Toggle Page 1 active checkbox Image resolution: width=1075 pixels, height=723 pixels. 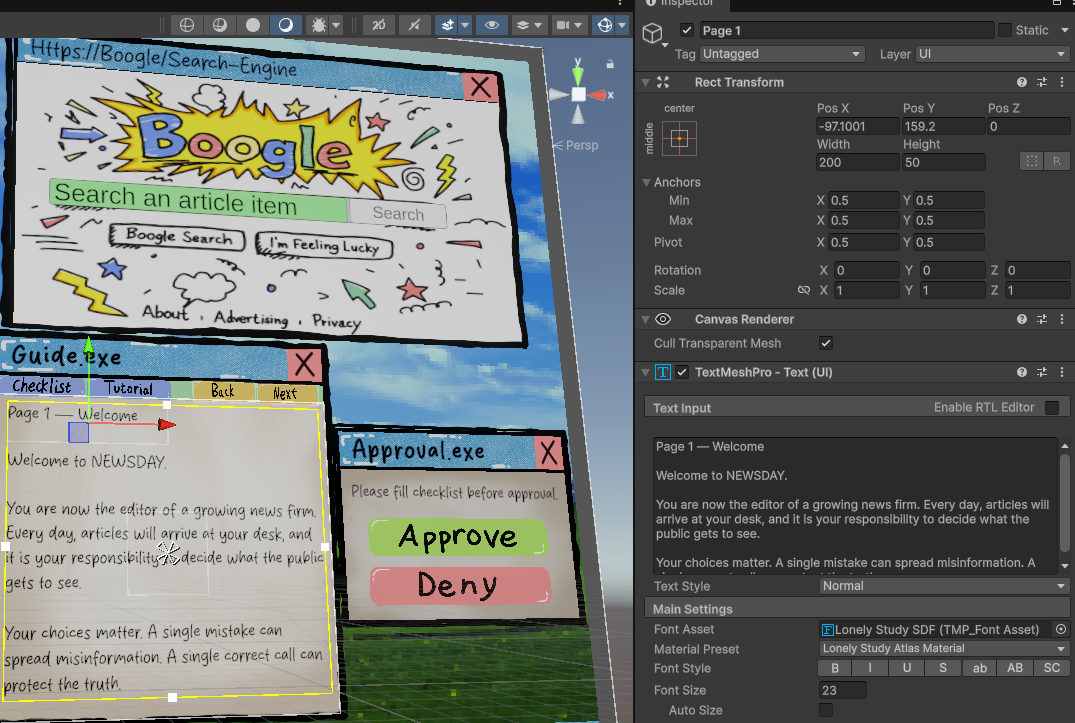(686, 30)
